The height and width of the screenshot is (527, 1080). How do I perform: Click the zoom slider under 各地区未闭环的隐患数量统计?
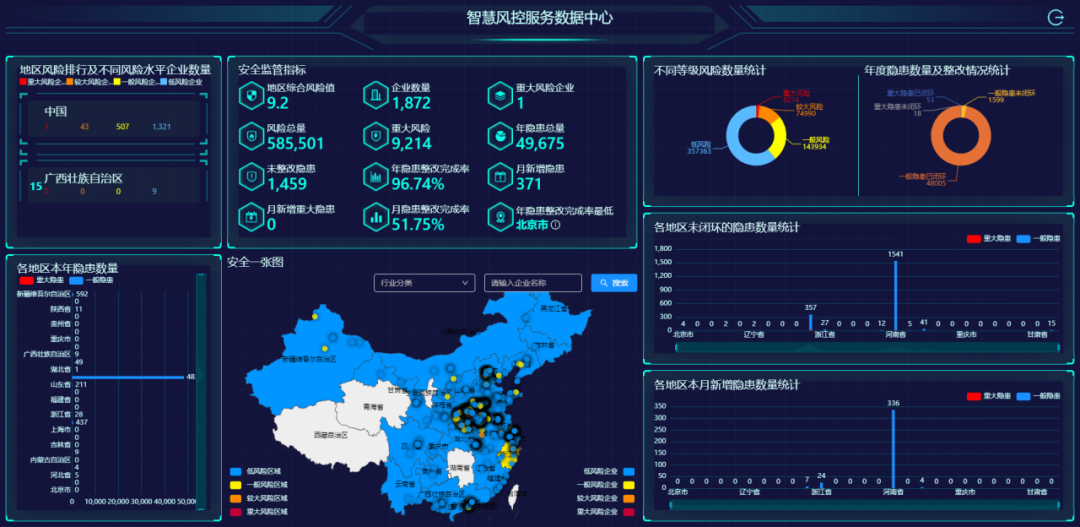tap(868, 348)
